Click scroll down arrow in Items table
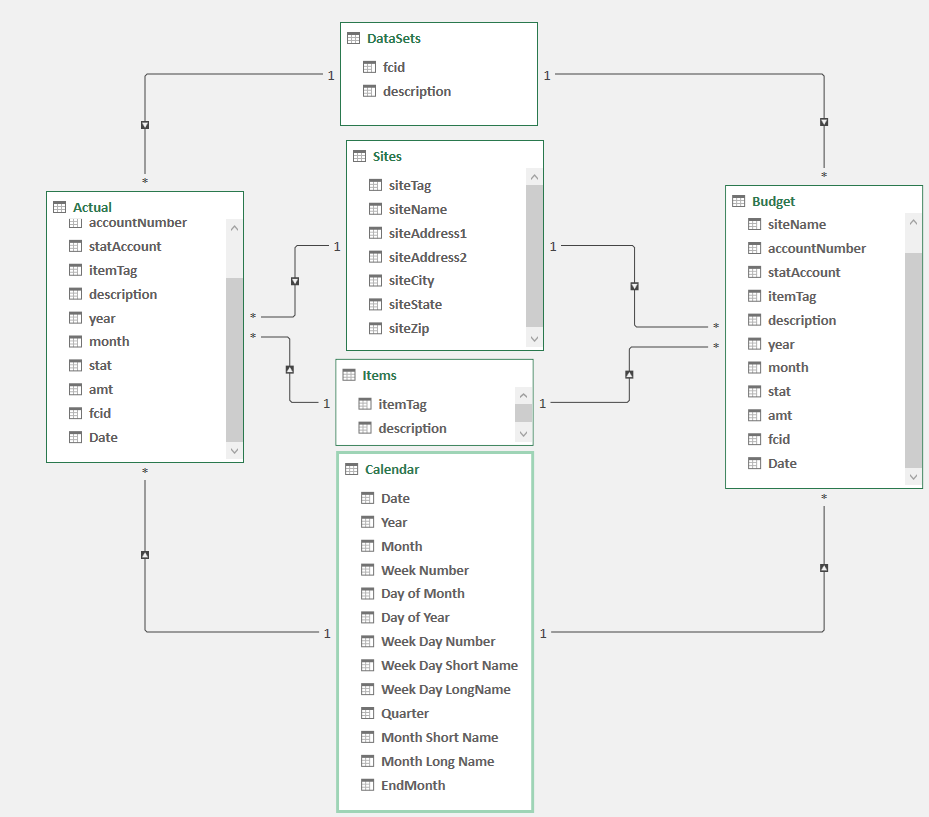This screenshot has height=817, width=929. pyautogui.click(x=523, y=434)
